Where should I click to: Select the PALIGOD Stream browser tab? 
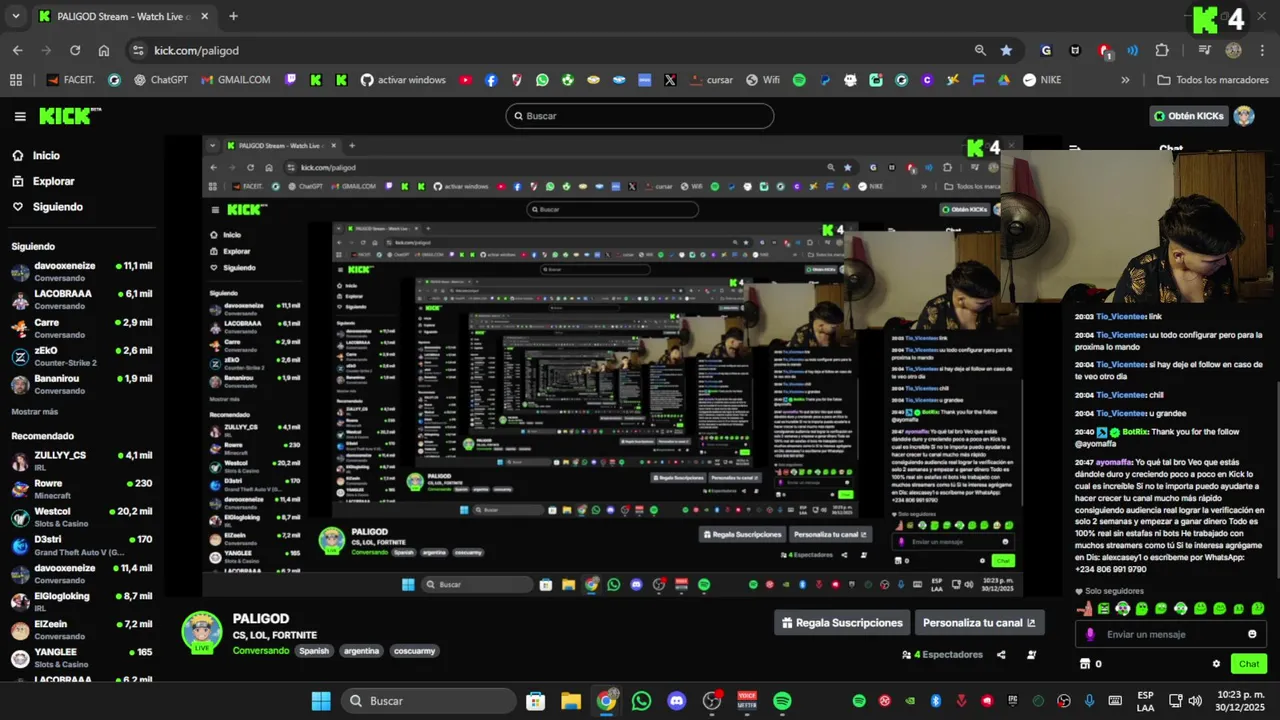(122, 16)
